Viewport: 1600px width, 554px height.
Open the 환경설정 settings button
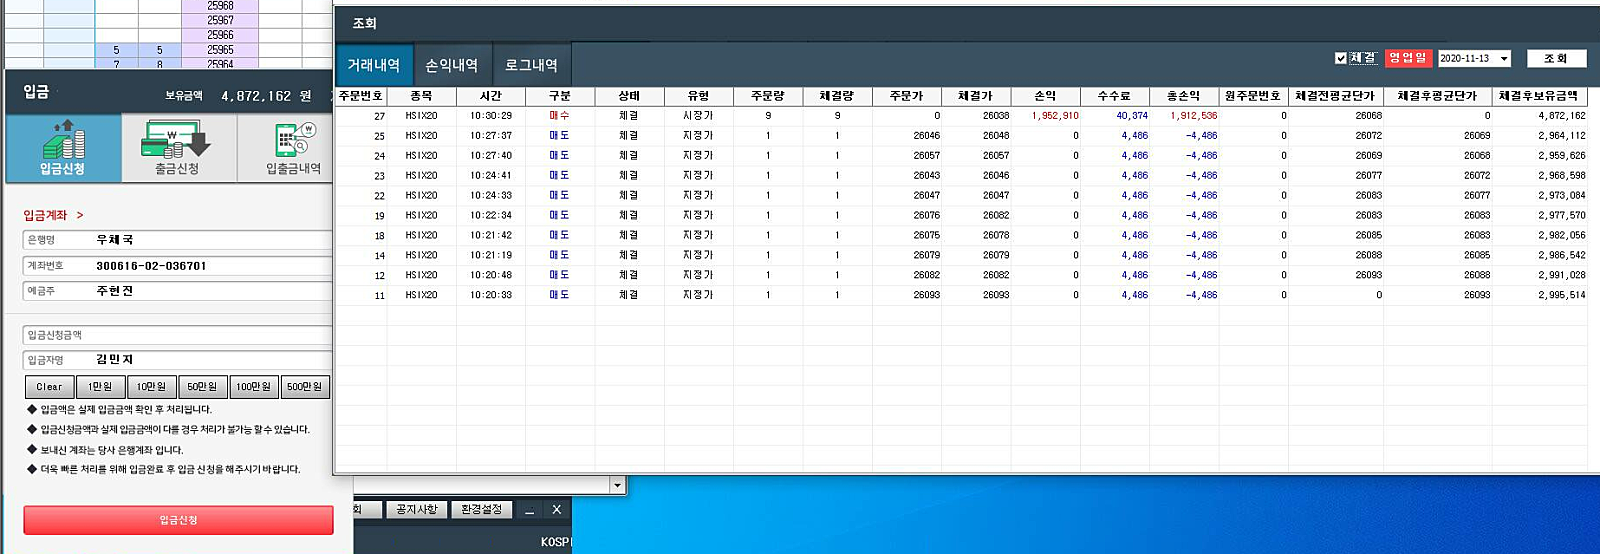[x=481, y=510]
